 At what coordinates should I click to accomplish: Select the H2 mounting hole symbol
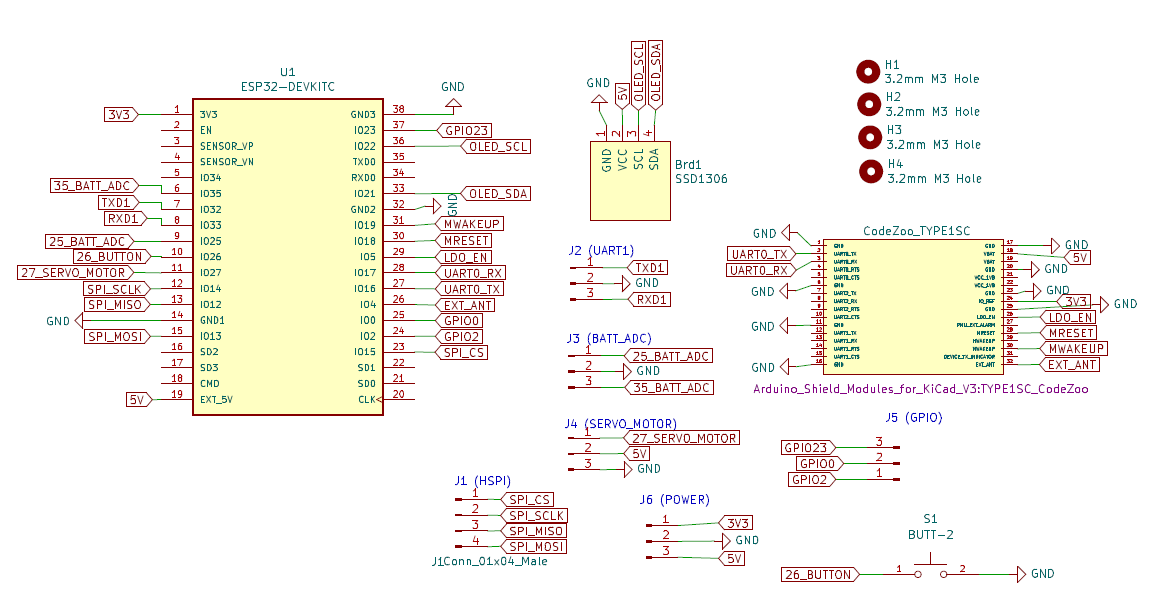[x=869, y=104]
